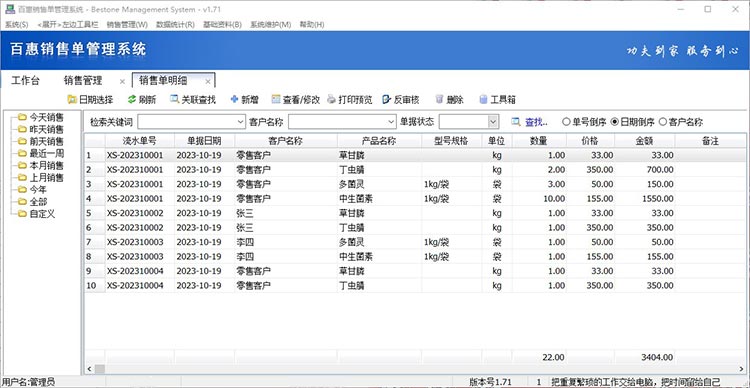This screenshot has width=750, height=388.
Task: Open the 客户名称 filter dropdown
Action: 392,122
